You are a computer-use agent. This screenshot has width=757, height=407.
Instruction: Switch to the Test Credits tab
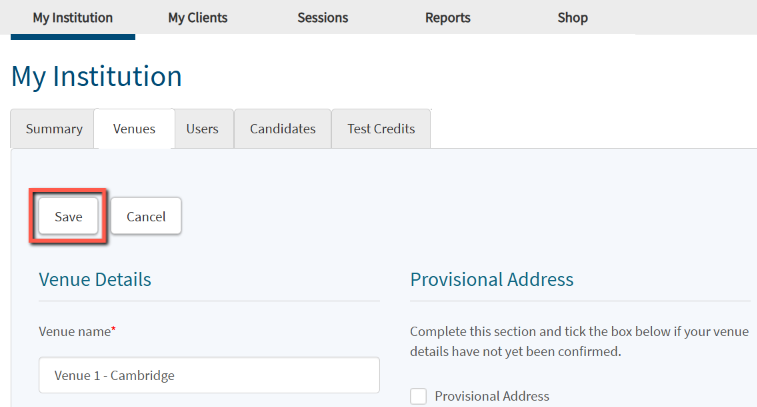pyautogui.click(x=381, y=129)
